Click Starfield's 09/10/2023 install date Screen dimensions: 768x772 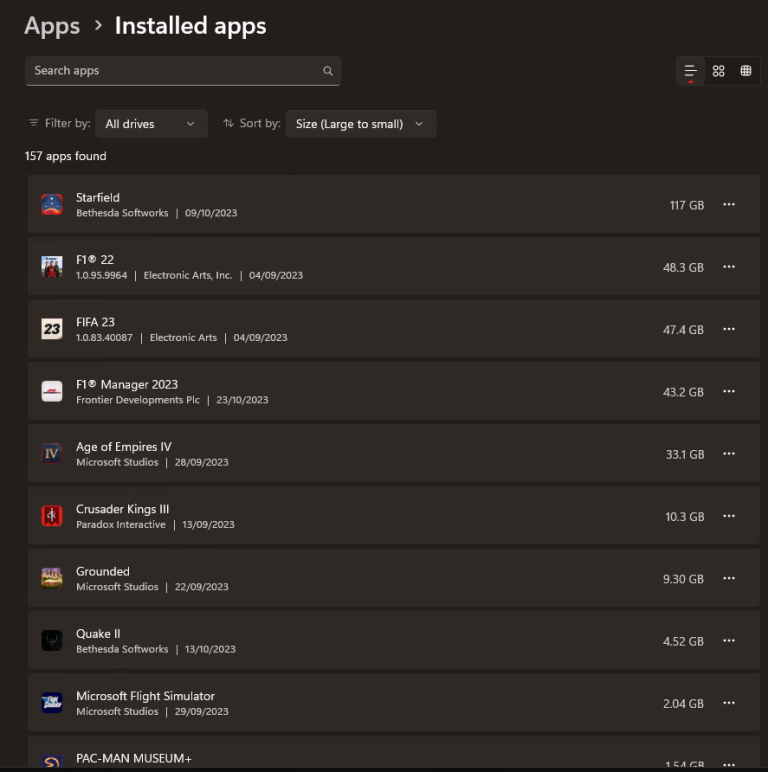click(211, 213)
